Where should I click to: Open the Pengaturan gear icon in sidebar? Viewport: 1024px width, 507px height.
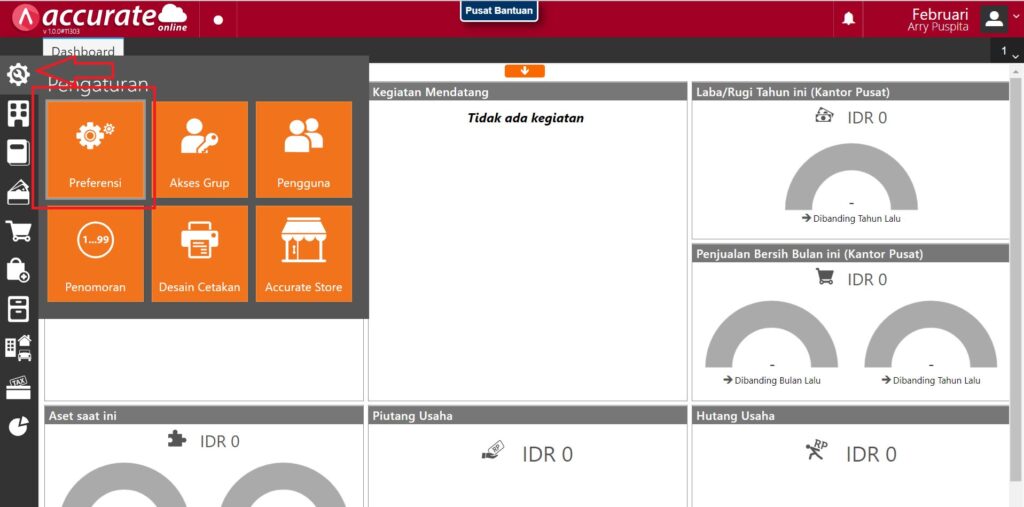(x=18, y=74)
